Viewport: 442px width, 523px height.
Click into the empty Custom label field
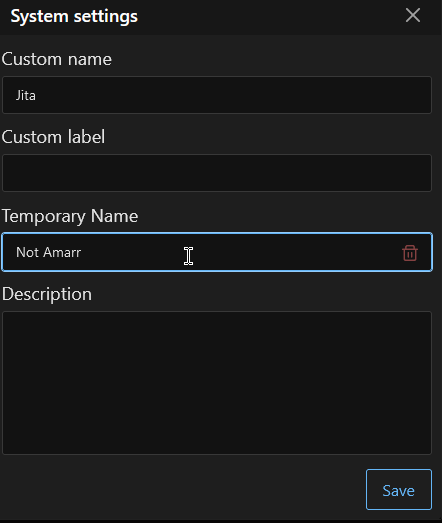pyautogui.click(x=217, y=173)
